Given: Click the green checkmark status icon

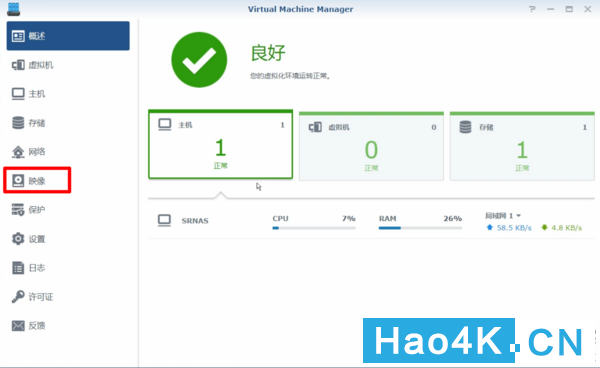Looking at the screenshot, I should point(199,60).
